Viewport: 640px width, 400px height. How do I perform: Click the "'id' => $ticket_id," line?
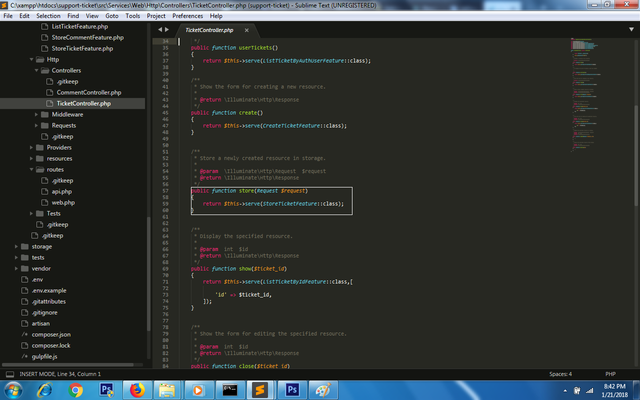point(243,295)
